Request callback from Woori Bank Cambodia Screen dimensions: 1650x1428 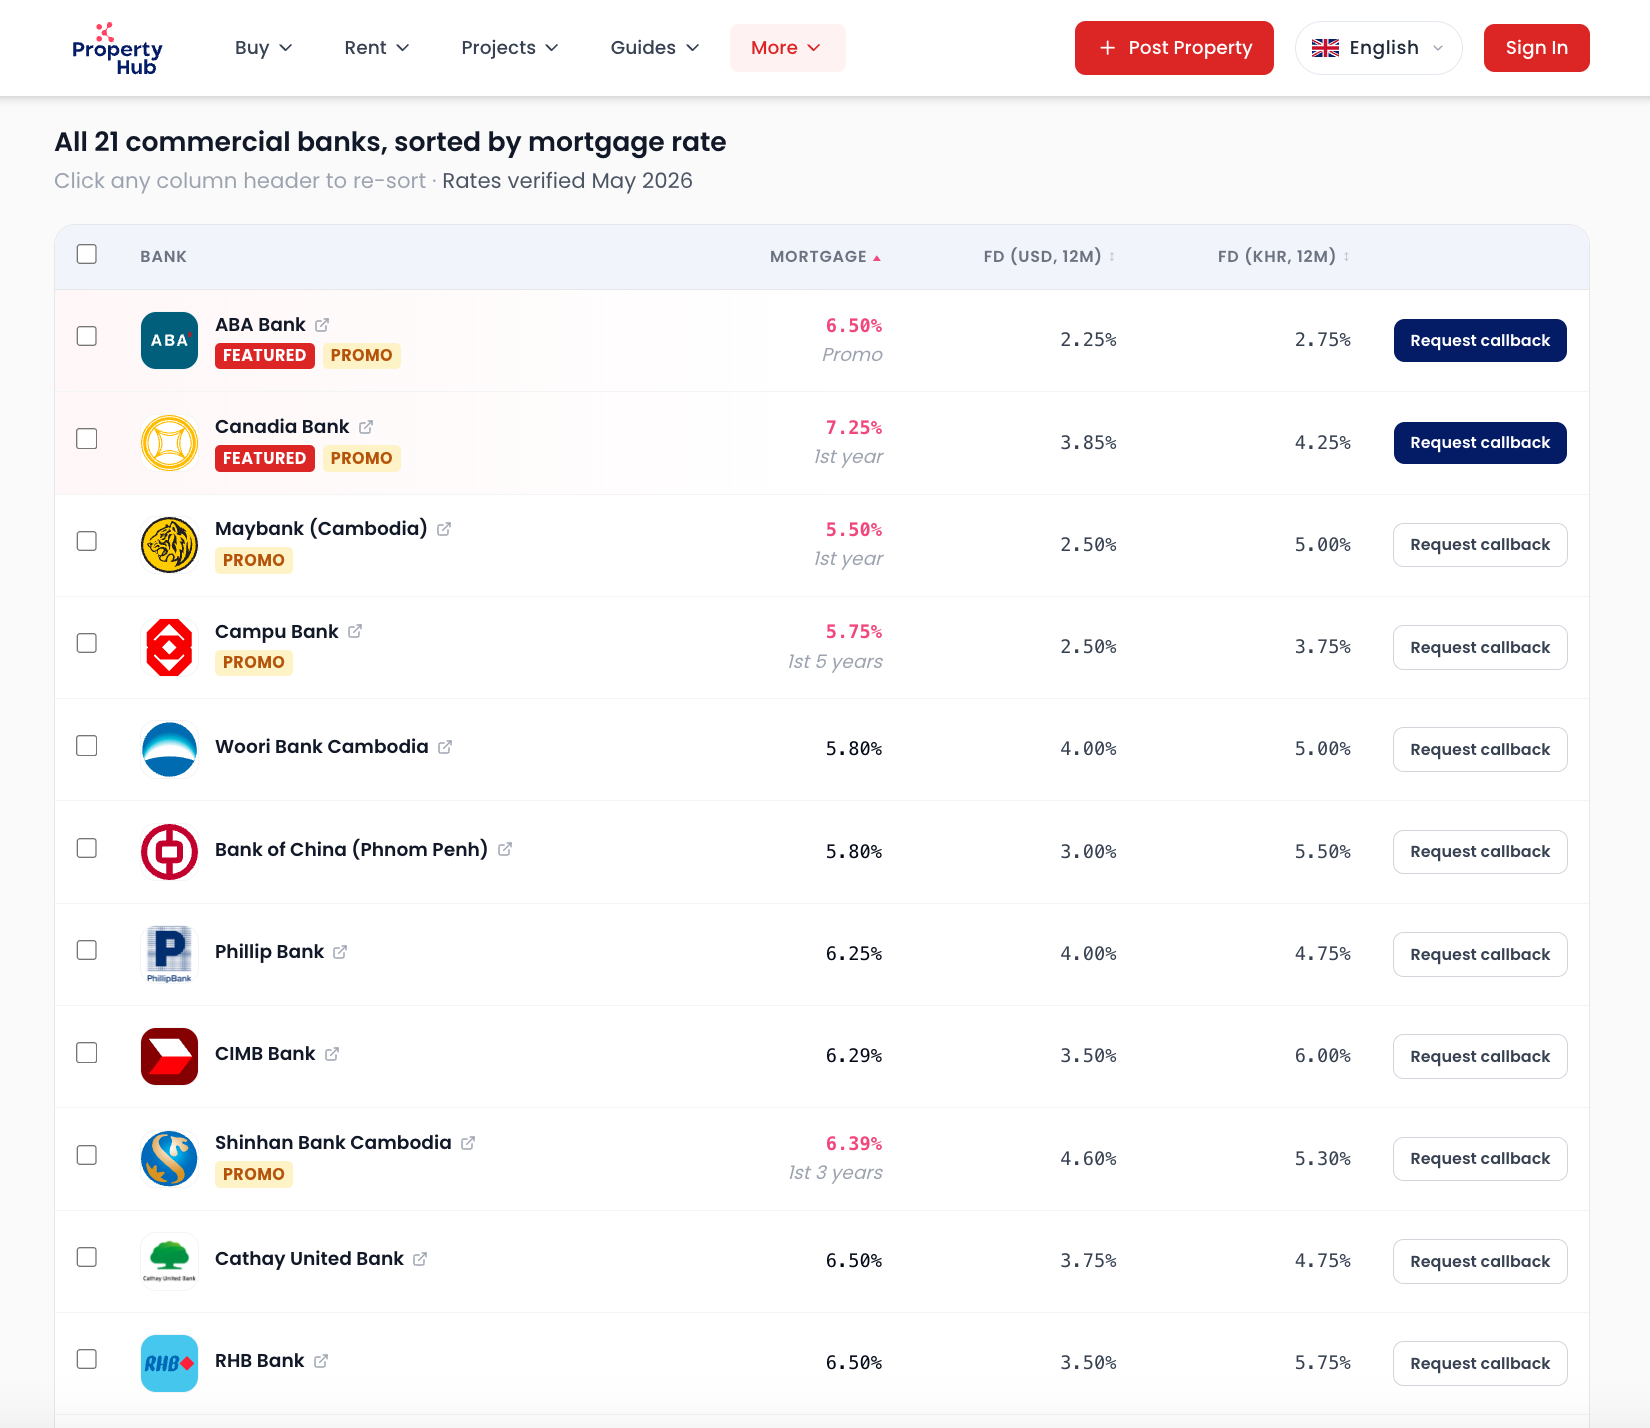[1480, 749]
